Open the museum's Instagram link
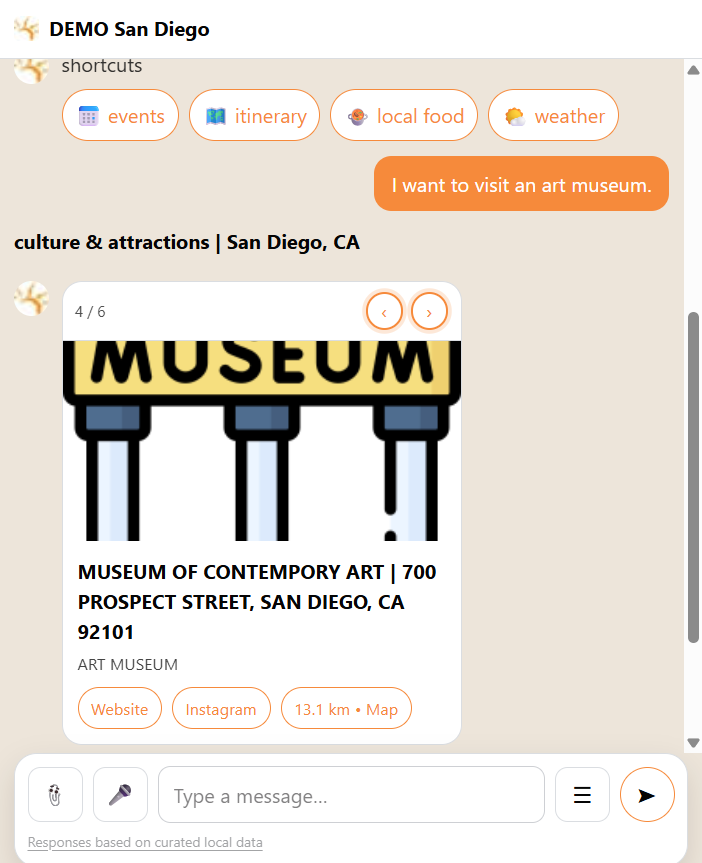The height and width of the screenshot is (863, 702). click(x=221, y=709)
